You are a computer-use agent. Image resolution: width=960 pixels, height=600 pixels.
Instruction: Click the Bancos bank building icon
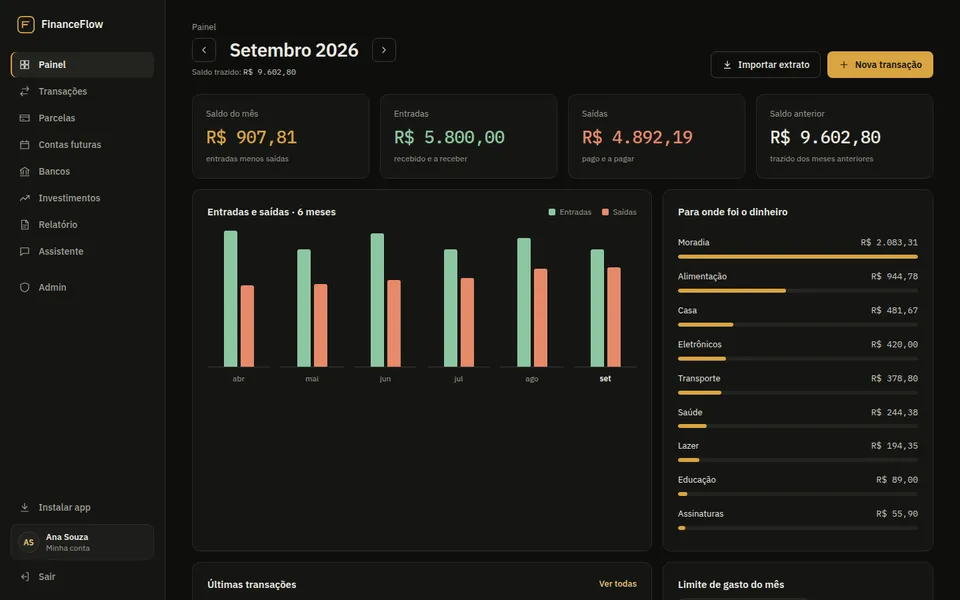click(x=24, y=171)
